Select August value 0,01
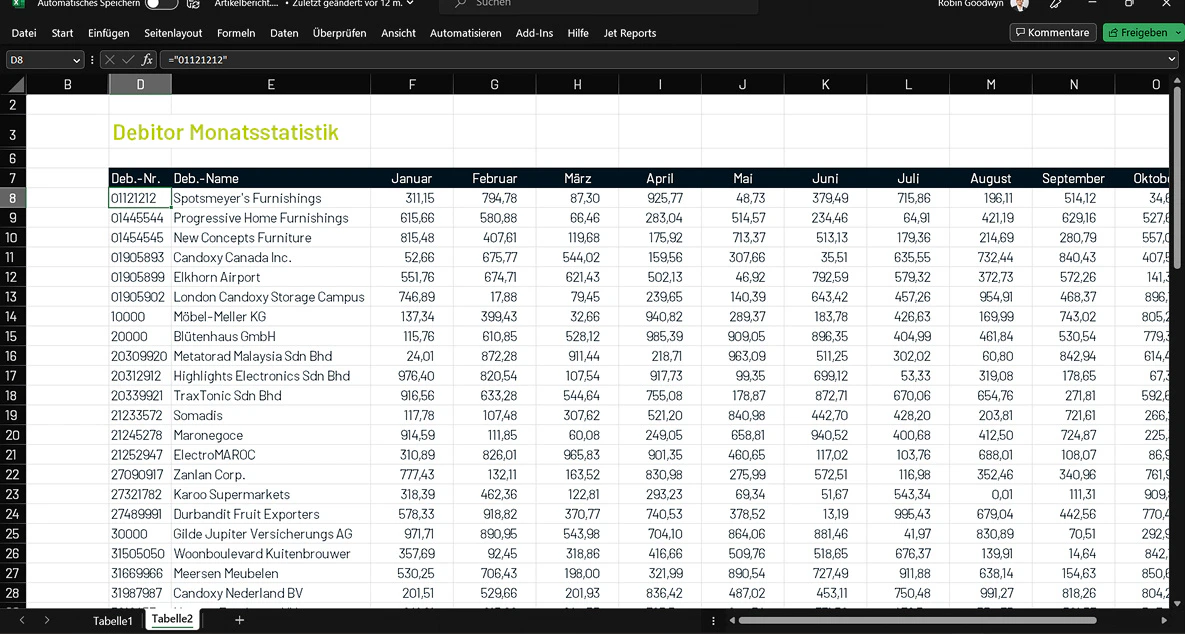This screenshot has height=634, width=1185. [x=991, y=494]
